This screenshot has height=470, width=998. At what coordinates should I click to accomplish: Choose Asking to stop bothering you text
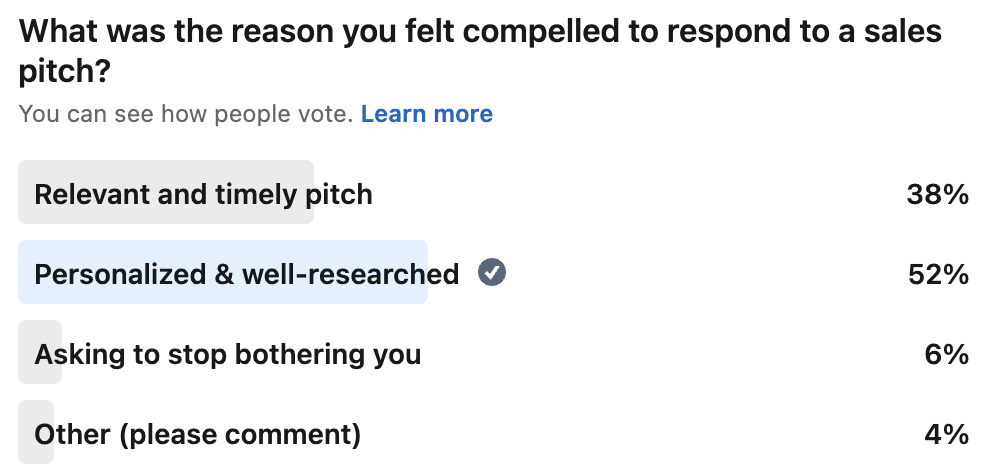(x=227, y=354)
